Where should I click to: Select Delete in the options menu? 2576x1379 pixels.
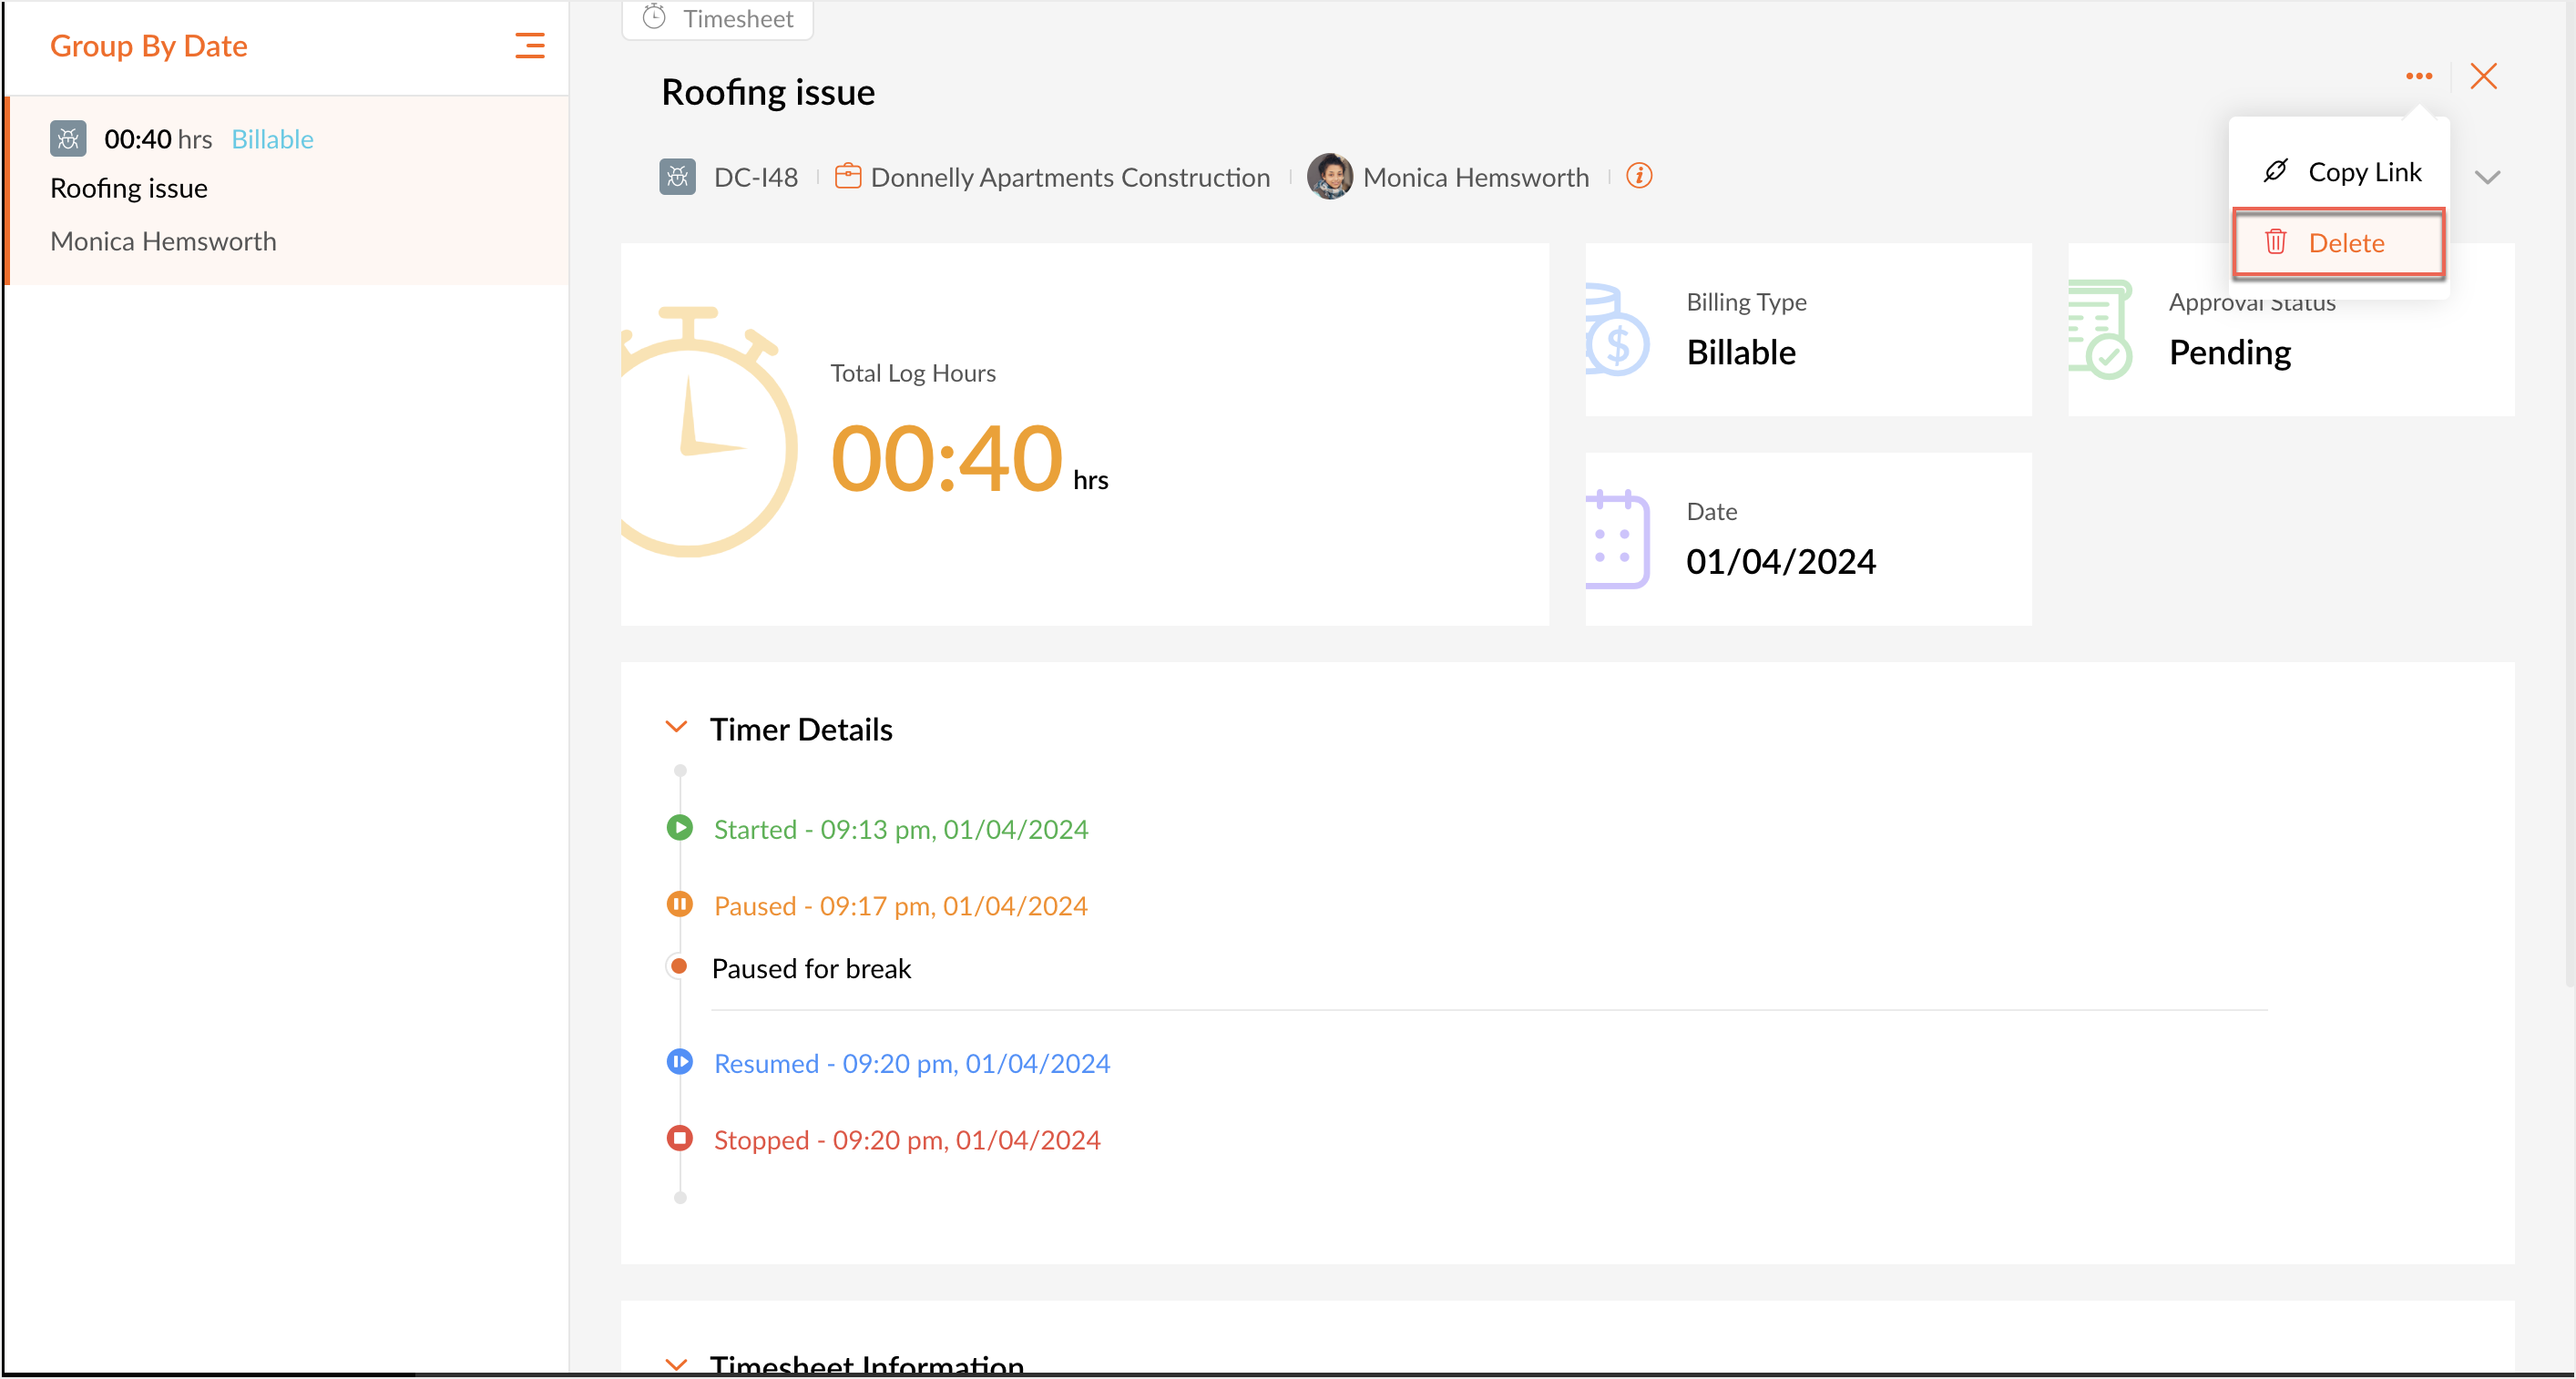pyautogui.click(x=2338, y=243)
